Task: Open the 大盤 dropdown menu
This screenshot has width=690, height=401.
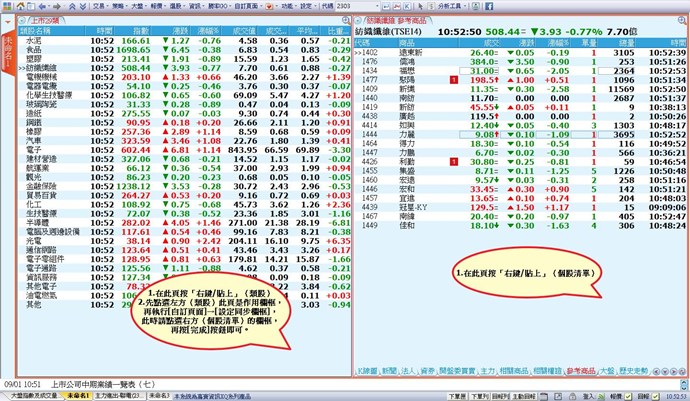Action: click(139, 6)
